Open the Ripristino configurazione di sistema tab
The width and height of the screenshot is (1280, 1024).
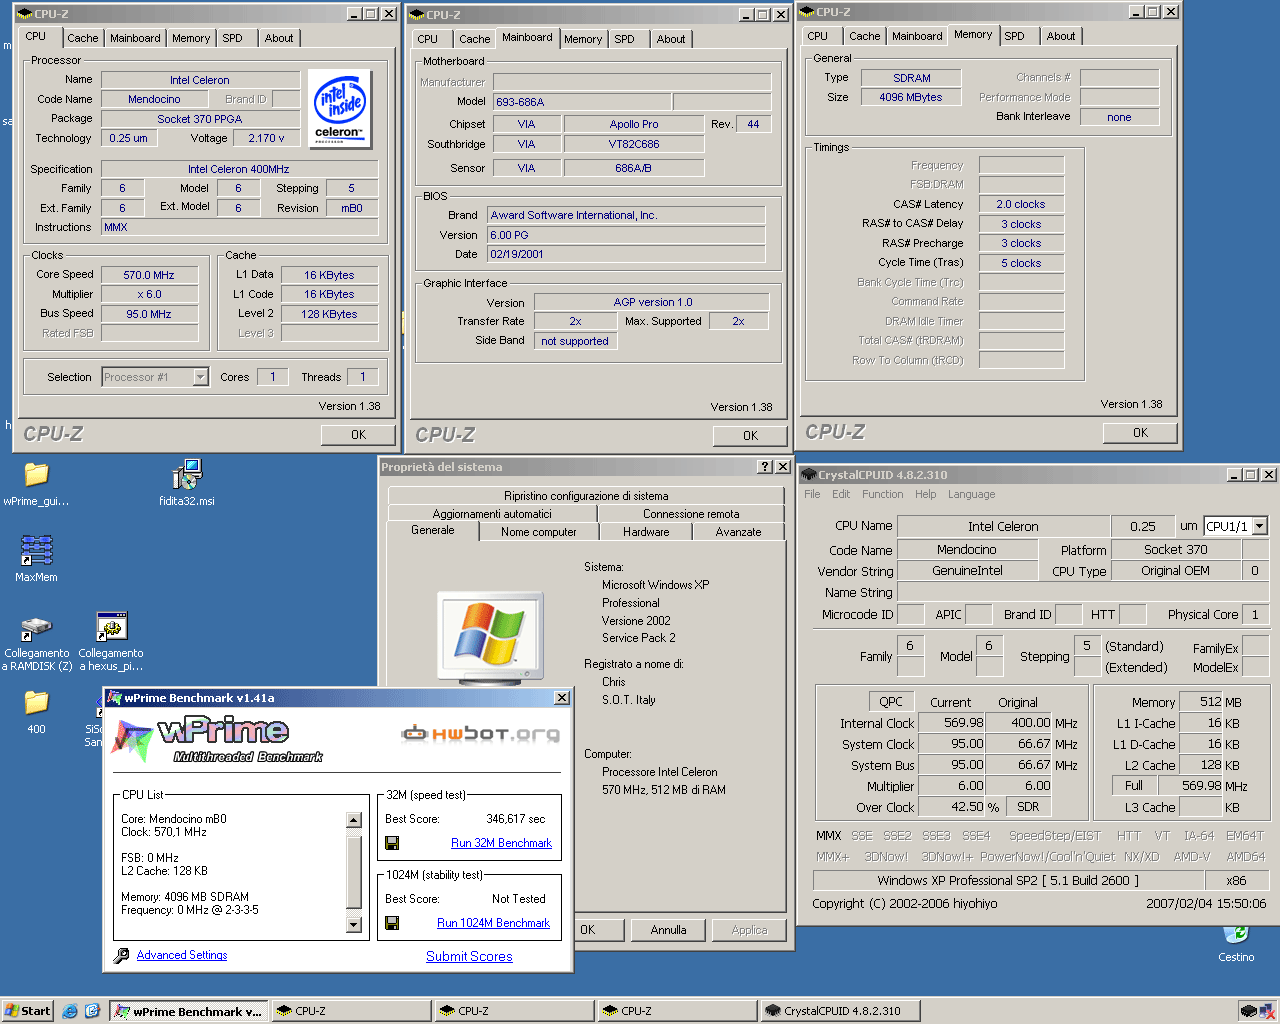(x=586, y=496)
